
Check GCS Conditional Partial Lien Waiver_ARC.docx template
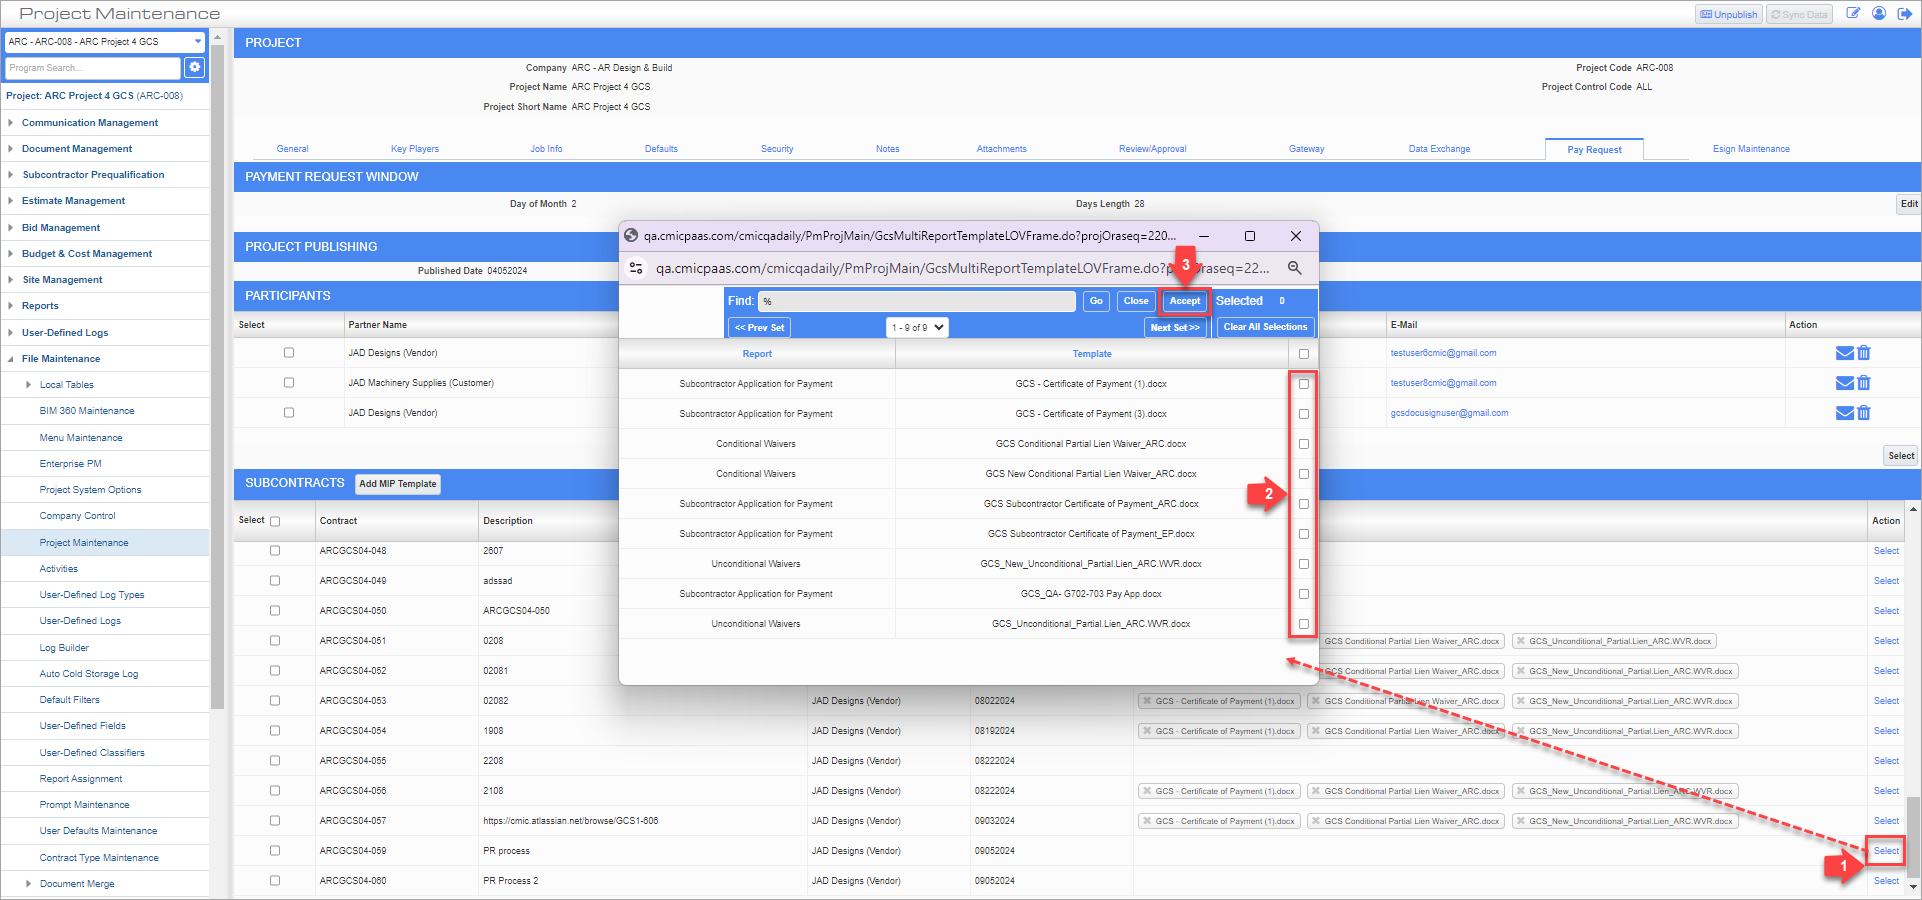click(1304, 444)
